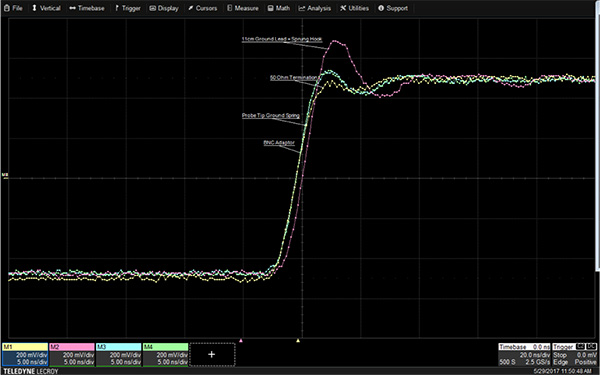Click the M4 5.00 ns/div value
The image size is (600, 375).
[x=173, y=362]
